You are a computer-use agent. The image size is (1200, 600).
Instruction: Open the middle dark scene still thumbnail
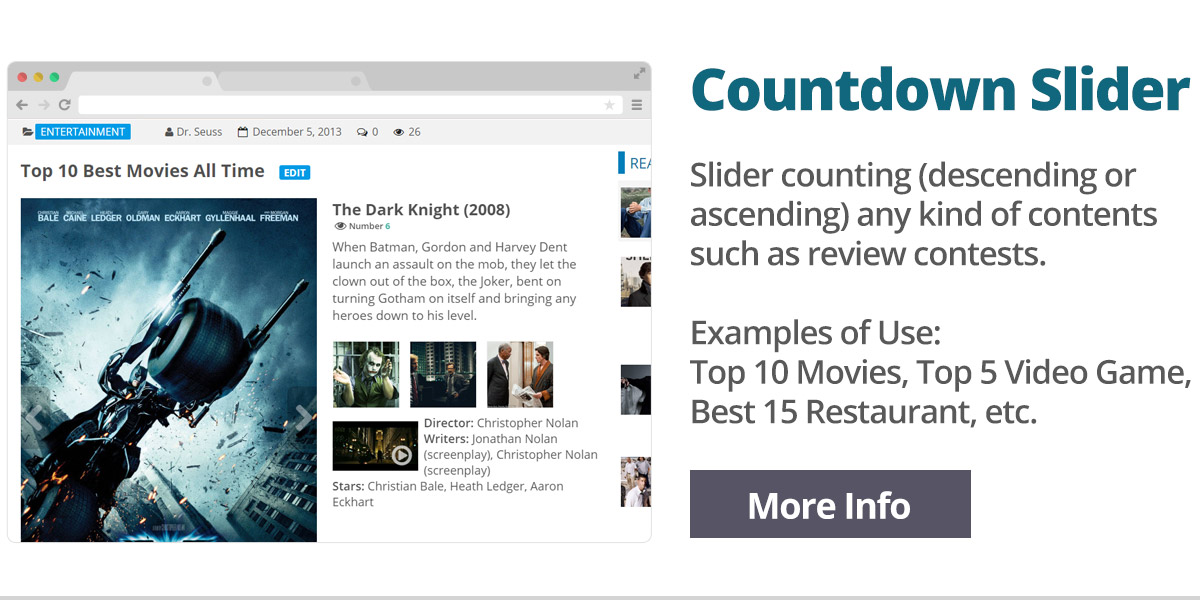pyautogui.click(x=443, y=374)
